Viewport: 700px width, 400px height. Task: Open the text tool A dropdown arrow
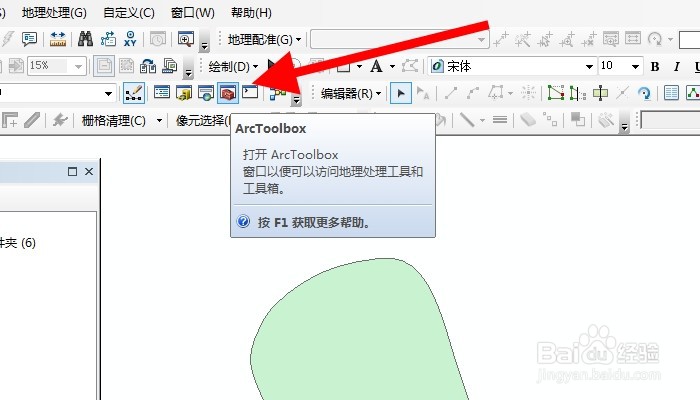[x=392, y=67]
